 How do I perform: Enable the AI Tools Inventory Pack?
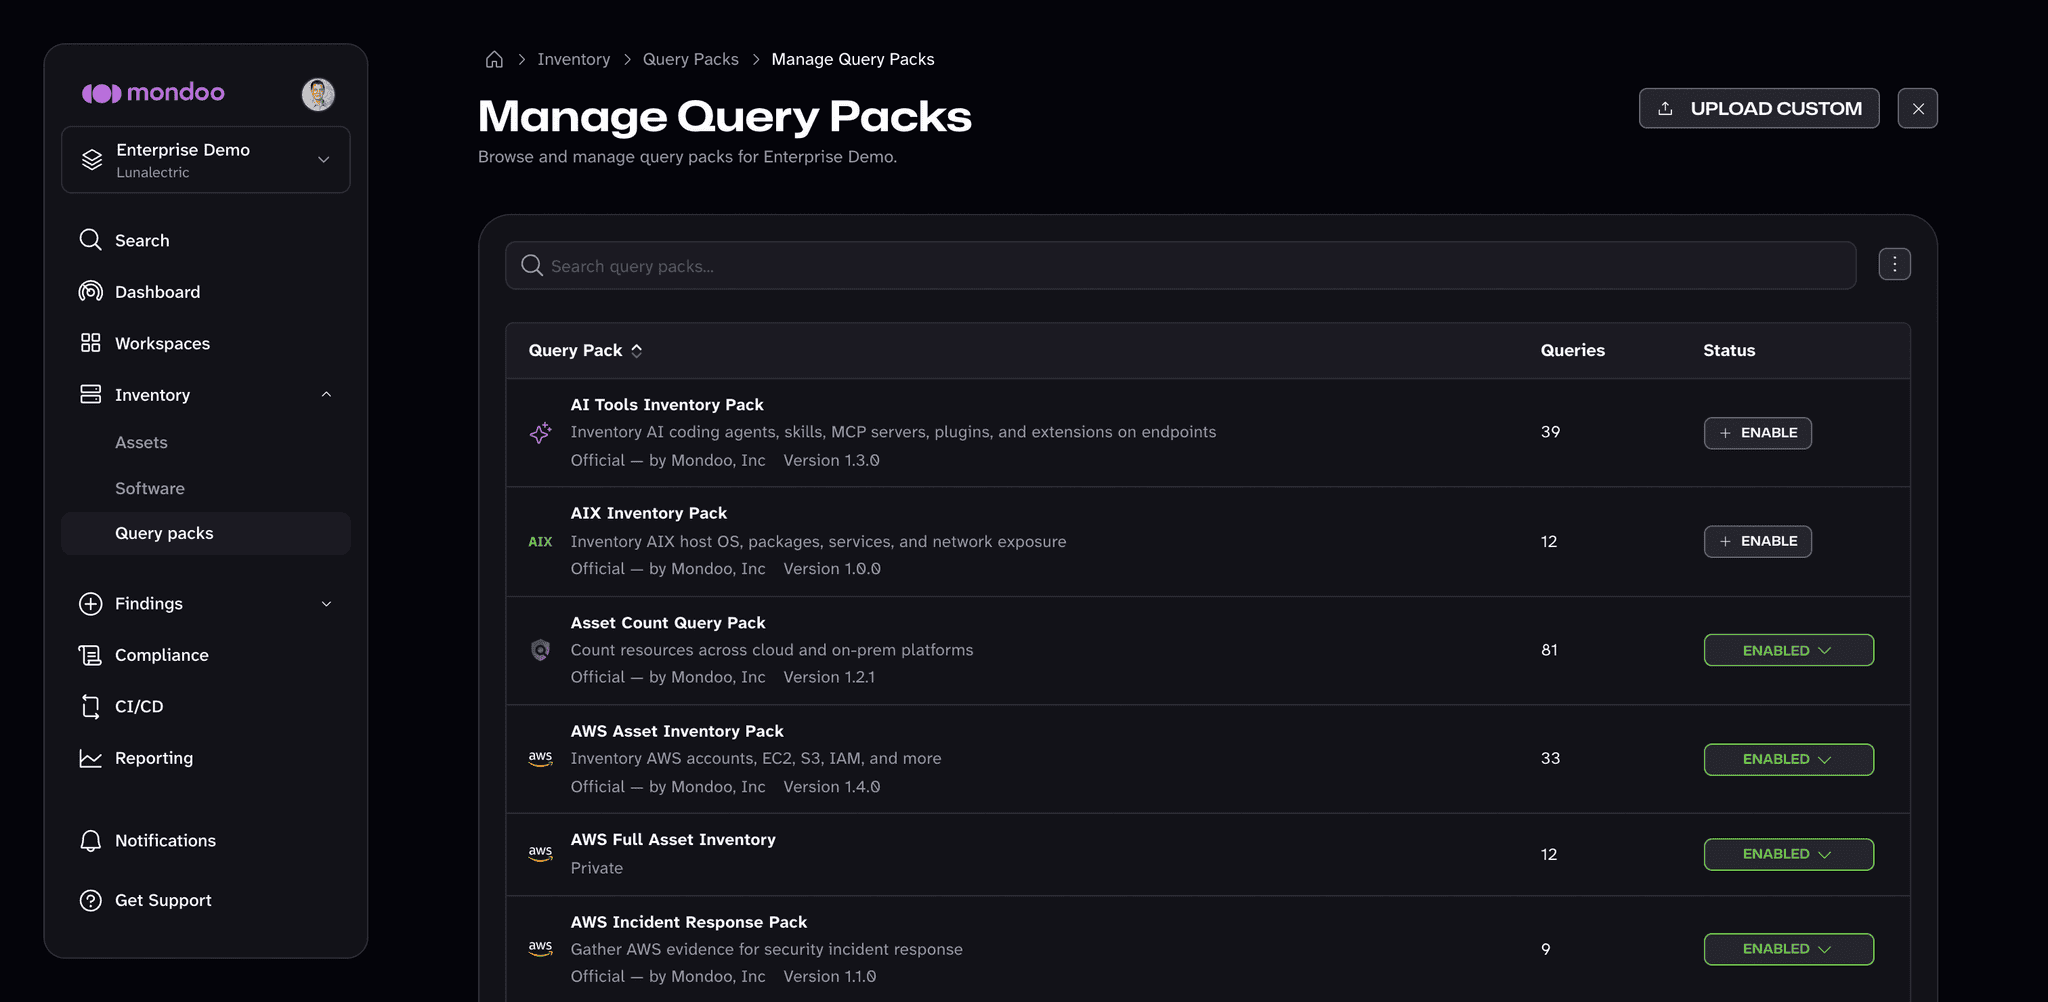coord(1757,433)
